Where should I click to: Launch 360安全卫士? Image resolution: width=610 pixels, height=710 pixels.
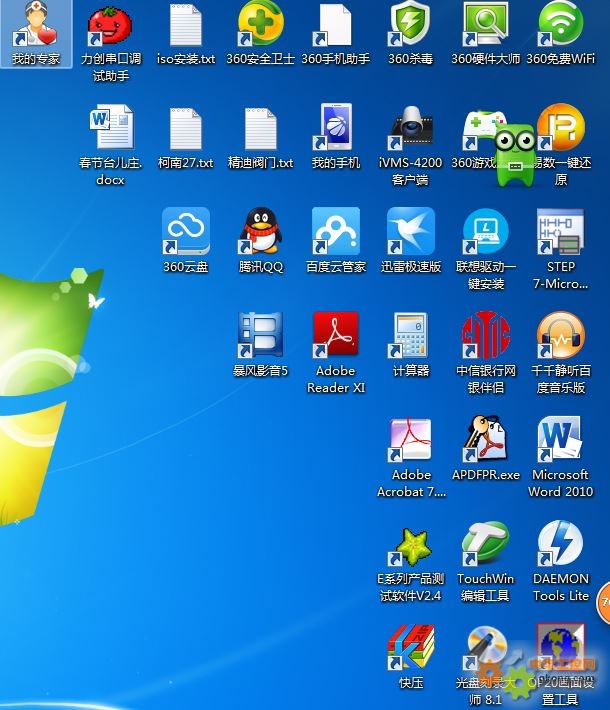[260, 24]
